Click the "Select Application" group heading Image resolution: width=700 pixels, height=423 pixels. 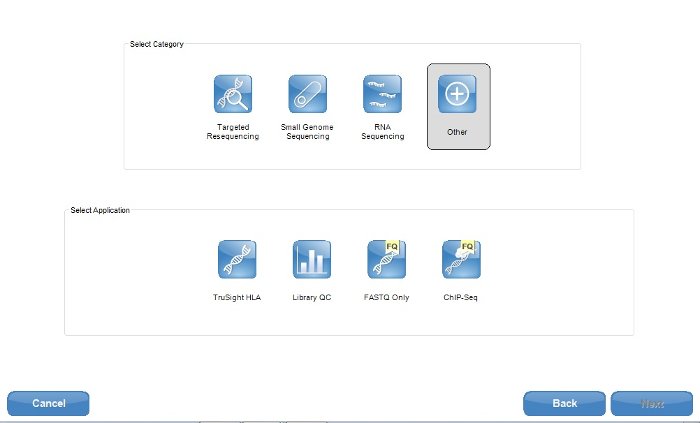click(100, 211)
